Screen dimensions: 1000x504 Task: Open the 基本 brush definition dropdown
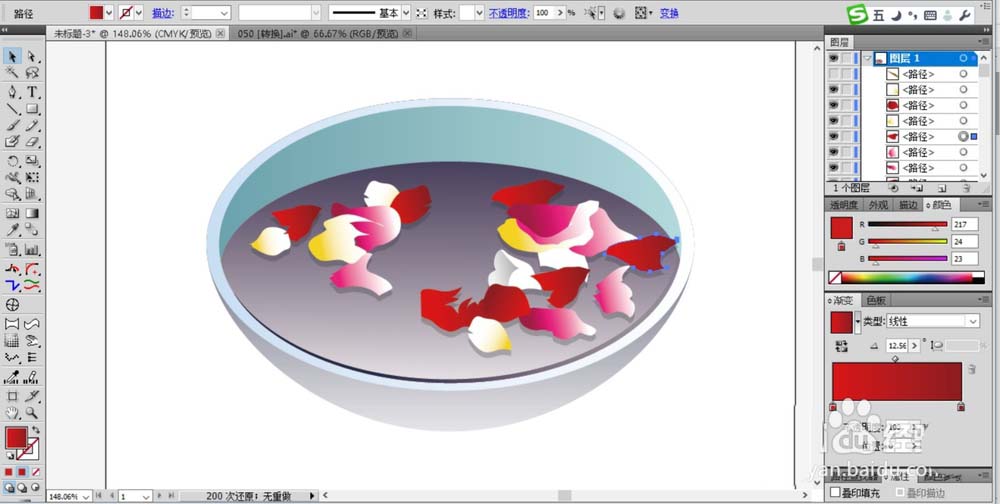(x=406, y=13)
